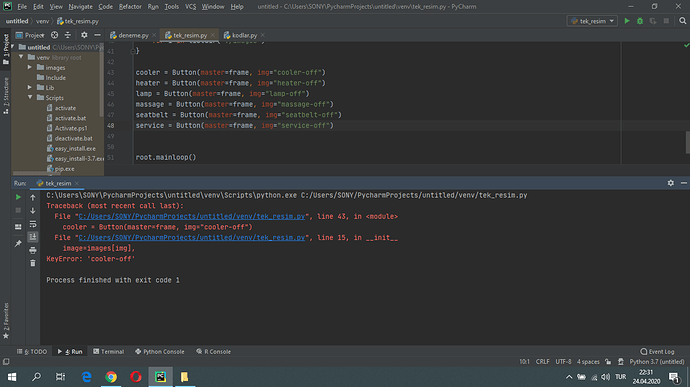This screenshot has width=690, height=387.
Task: Click the Run panel down-arrow stack trace icon
Action: coord(33,210)
